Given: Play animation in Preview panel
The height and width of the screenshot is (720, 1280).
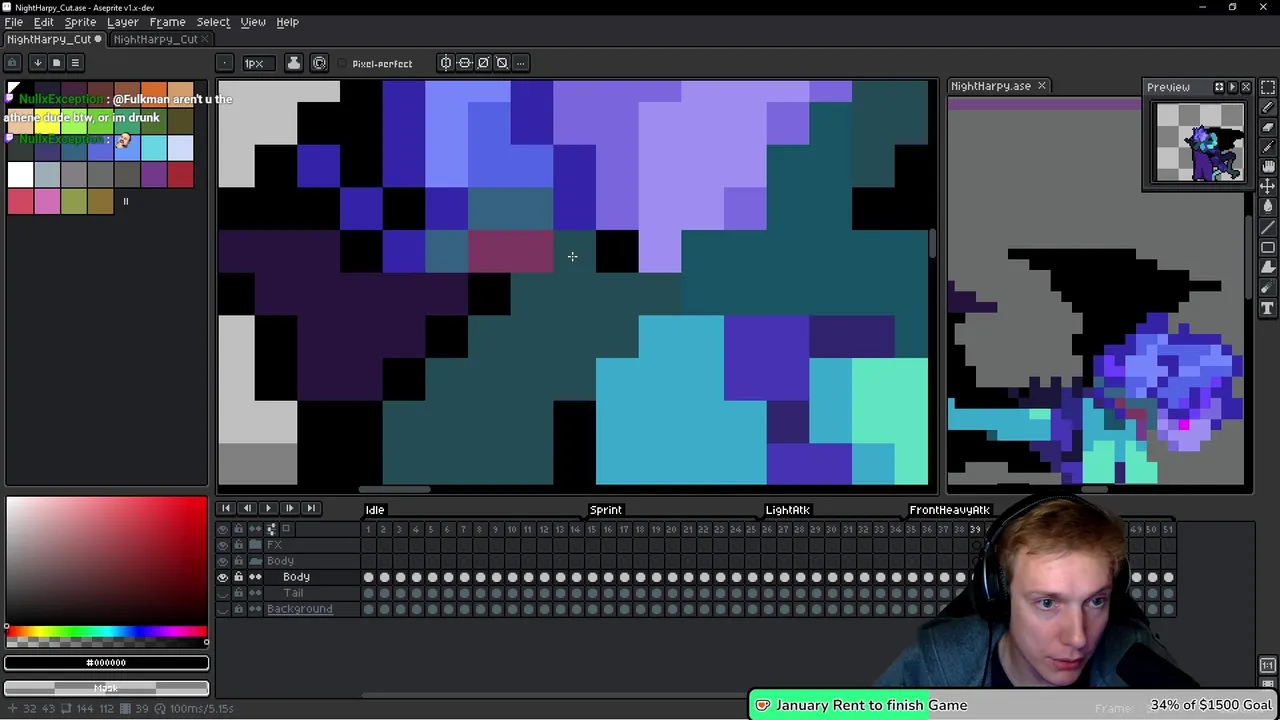Looking at the screenshot, I should (1232, 87).
